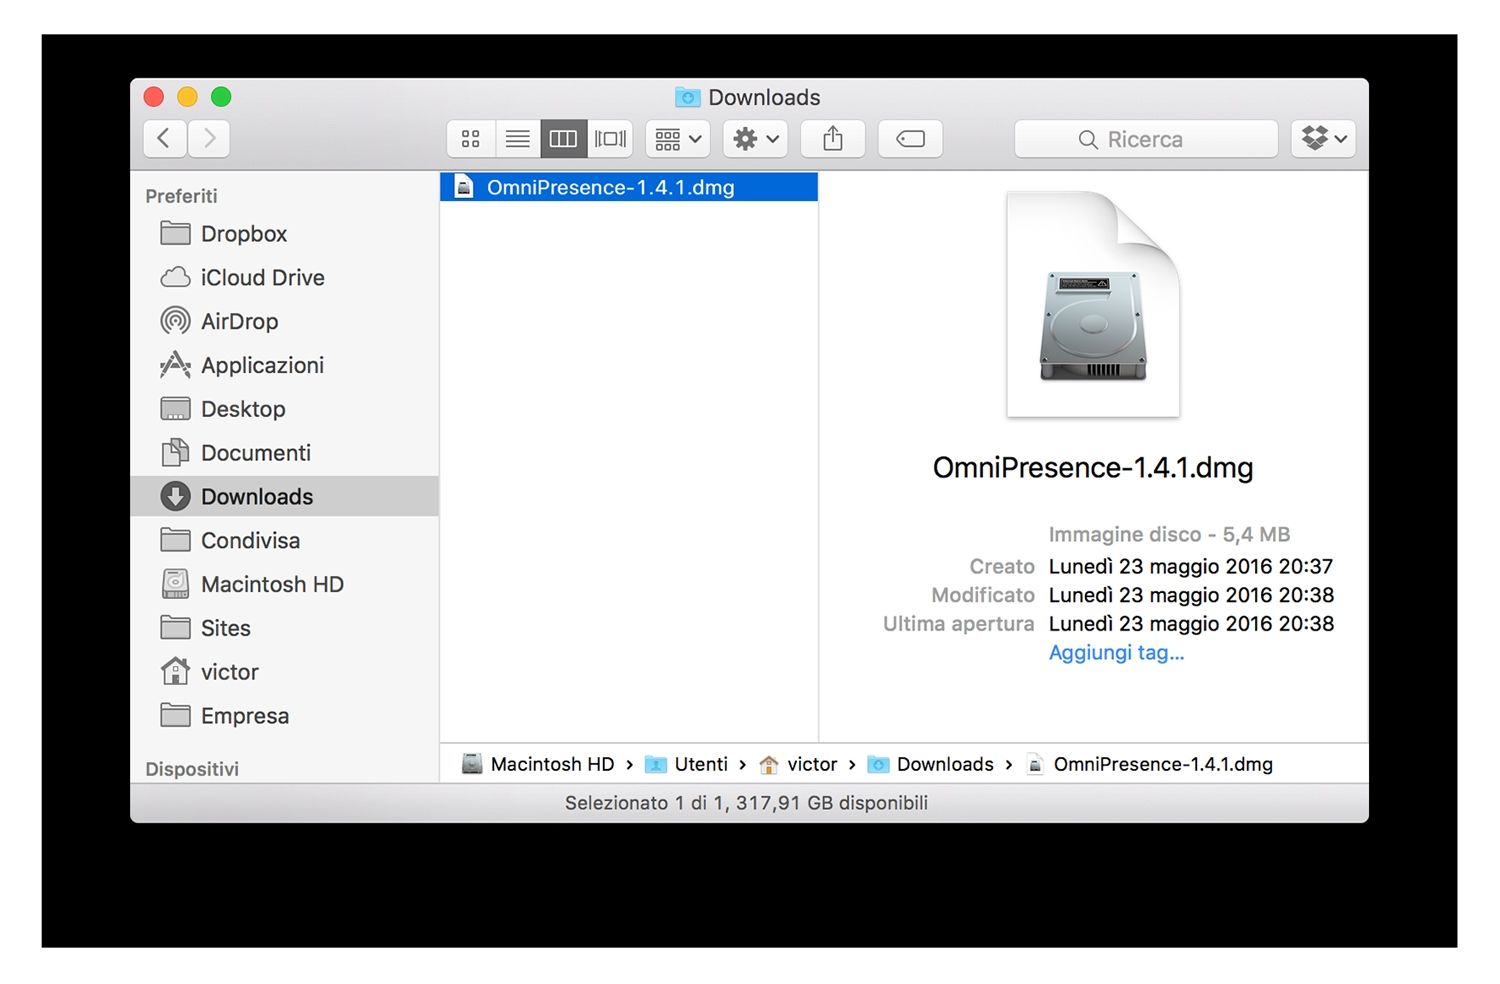Click the Dispositivi sidebar header
This screenshot has width=1500, height=984.
[x=192, y=770]
